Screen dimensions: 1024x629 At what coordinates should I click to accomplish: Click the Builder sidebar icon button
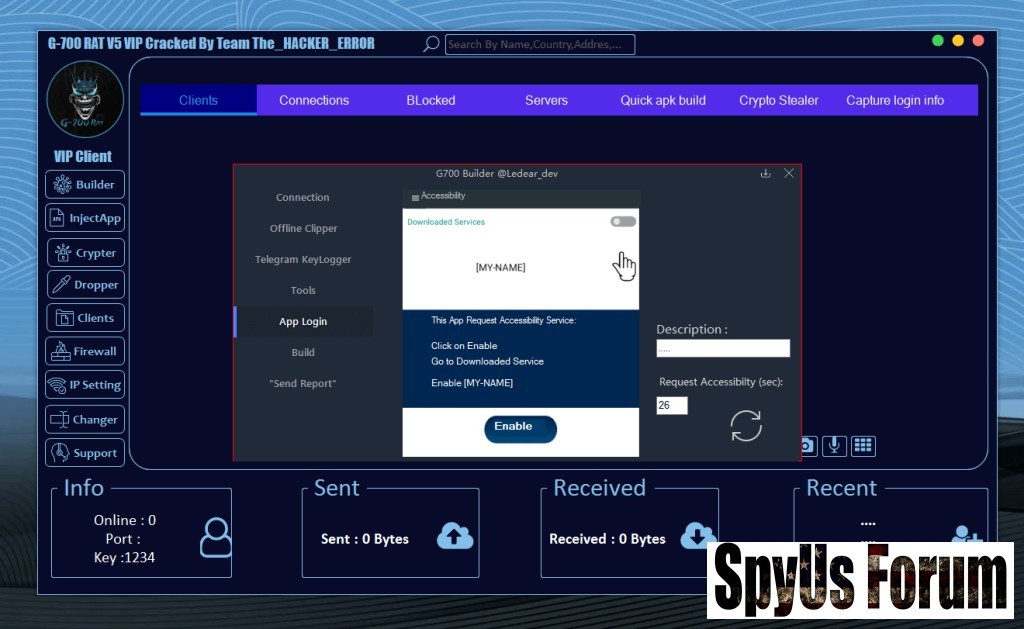pyautogui.click(x=63, y=185)
